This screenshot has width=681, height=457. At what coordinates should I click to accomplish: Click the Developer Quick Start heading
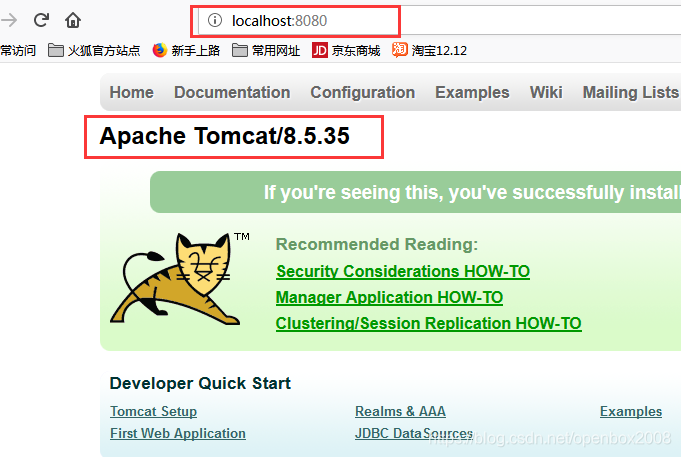pos(200,383)
